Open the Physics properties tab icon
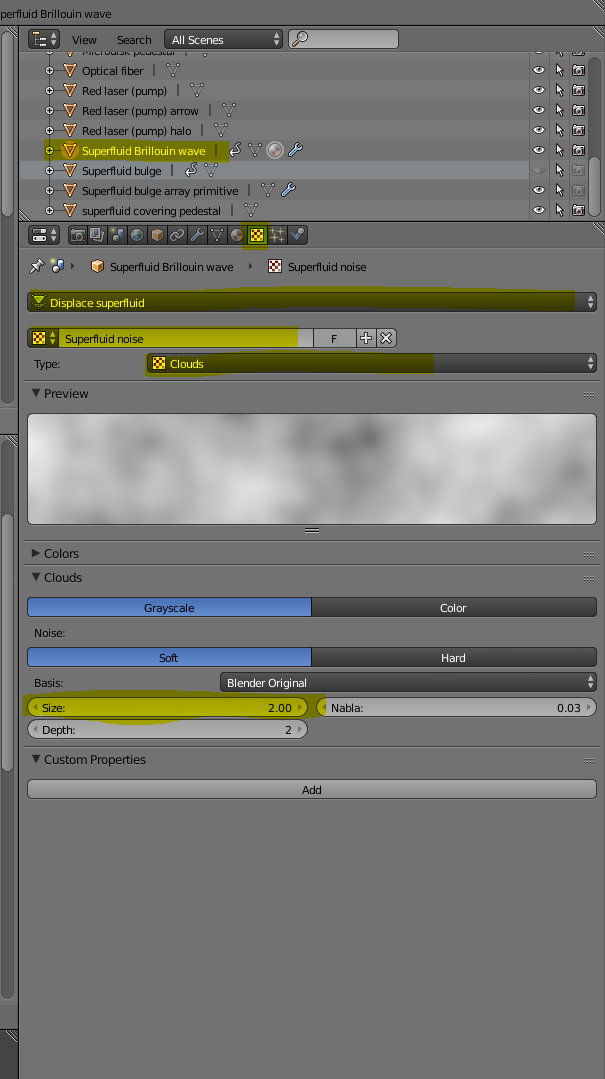Viewport: 605px width, 1079px height. point(297,235)
